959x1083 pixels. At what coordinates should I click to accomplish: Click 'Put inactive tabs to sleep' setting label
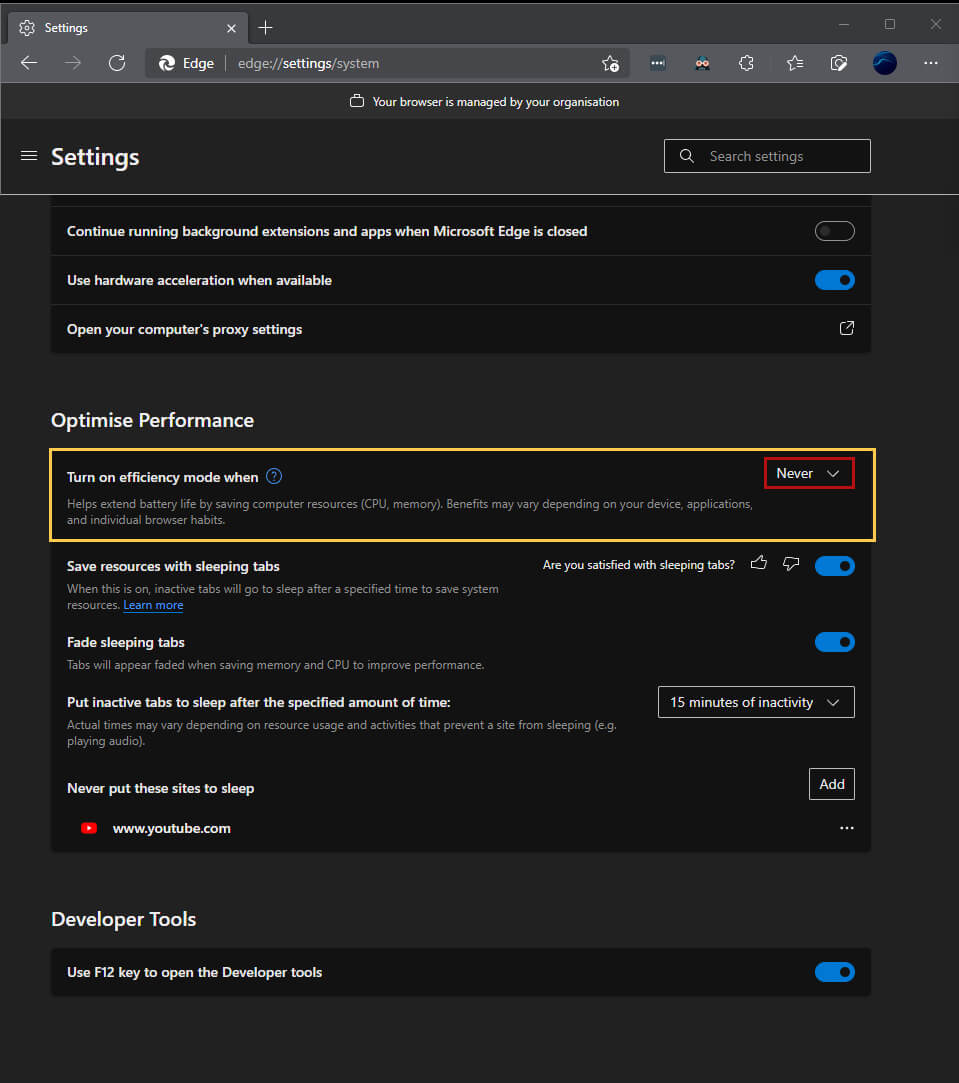pyautogui.click(x=258, y=702)
